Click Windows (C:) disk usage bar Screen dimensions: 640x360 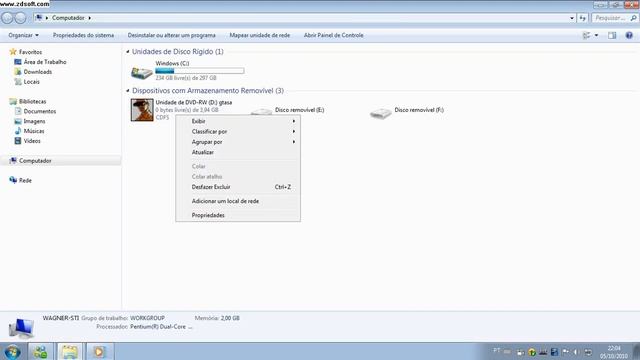pos(200,71)
